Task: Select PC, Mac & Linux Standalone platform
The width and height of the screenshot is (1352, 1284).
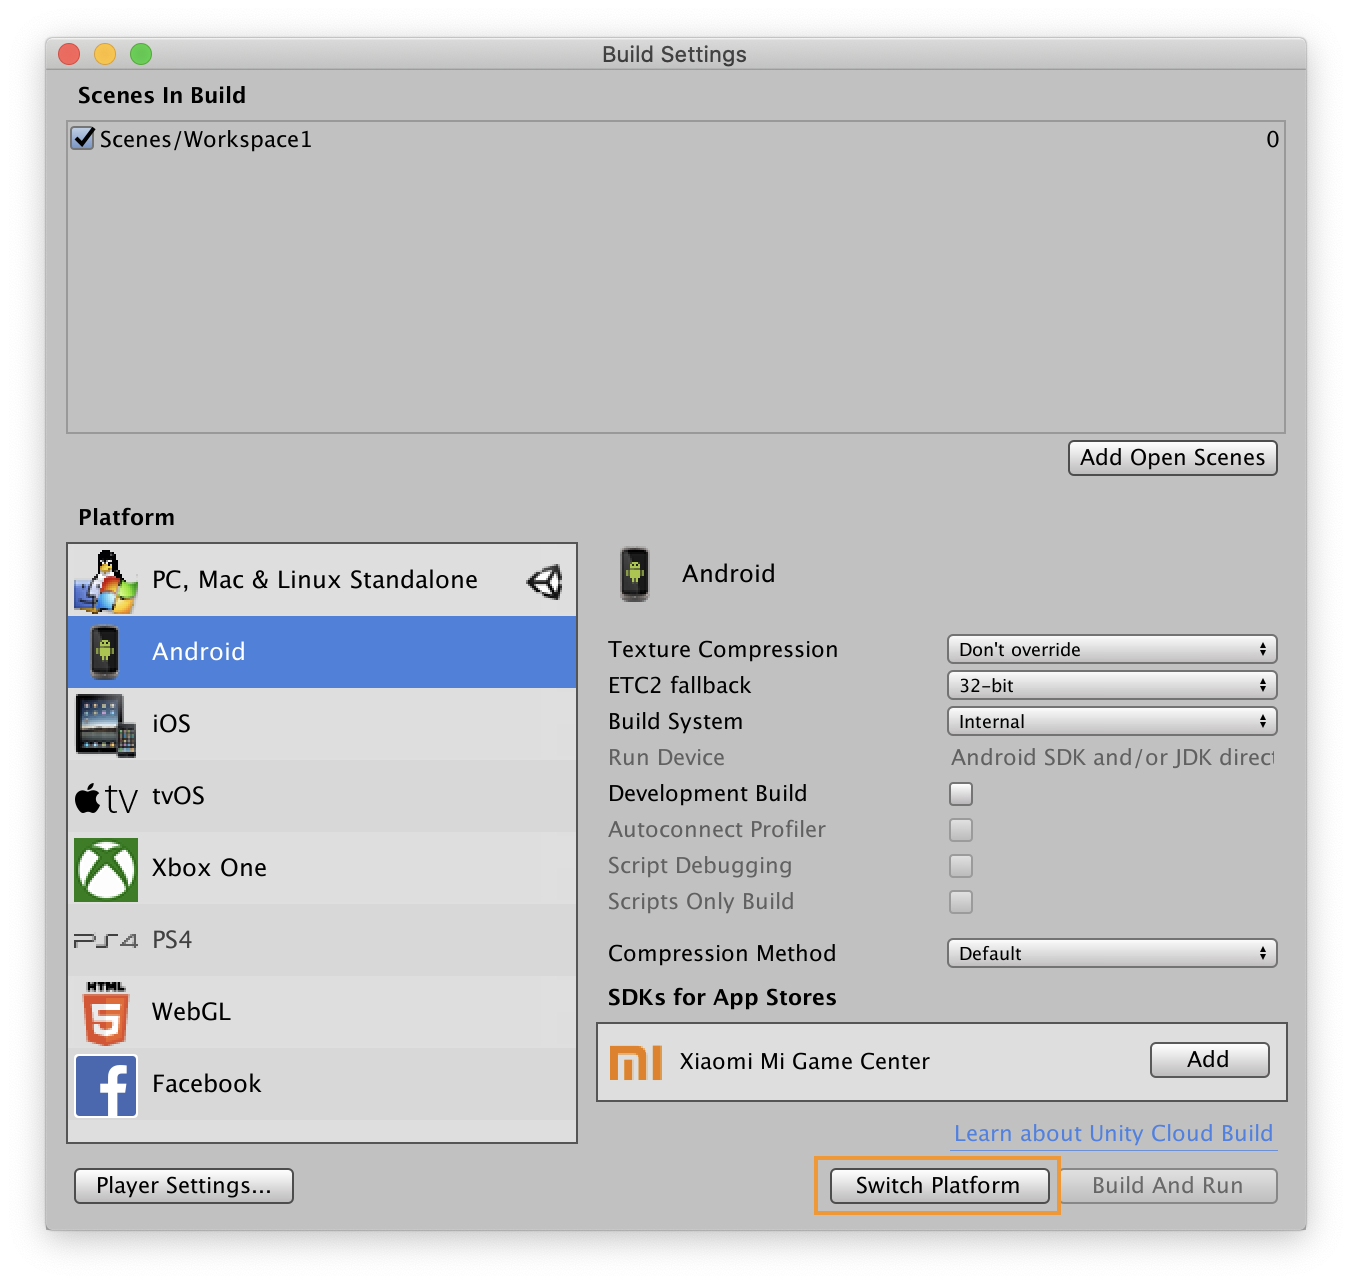Action: [322, 580]
